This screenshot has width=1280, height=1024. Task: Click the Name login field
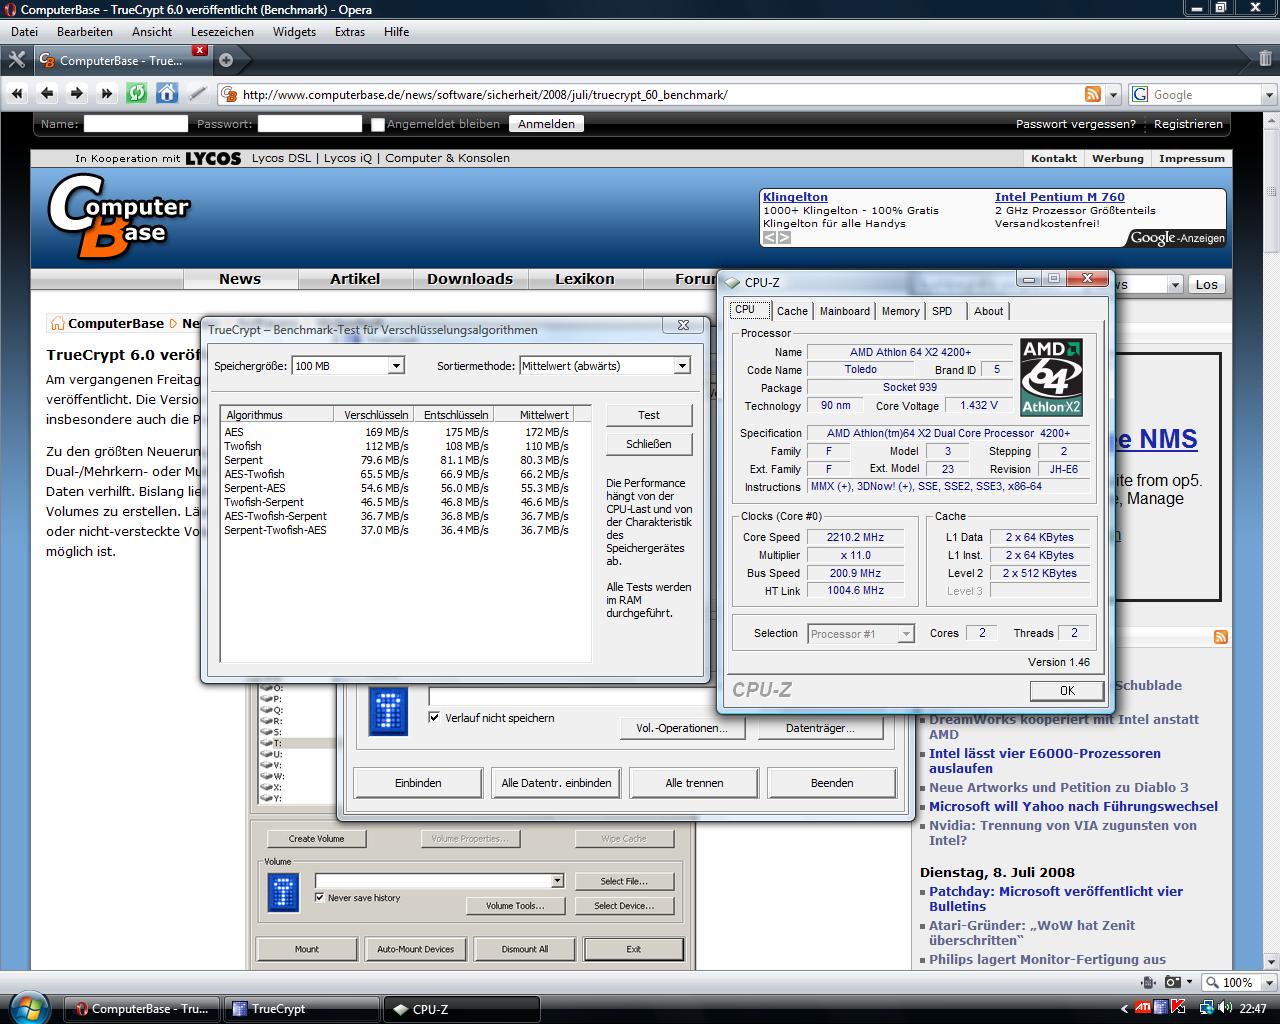pyautogui.click(x=135, y=124)
